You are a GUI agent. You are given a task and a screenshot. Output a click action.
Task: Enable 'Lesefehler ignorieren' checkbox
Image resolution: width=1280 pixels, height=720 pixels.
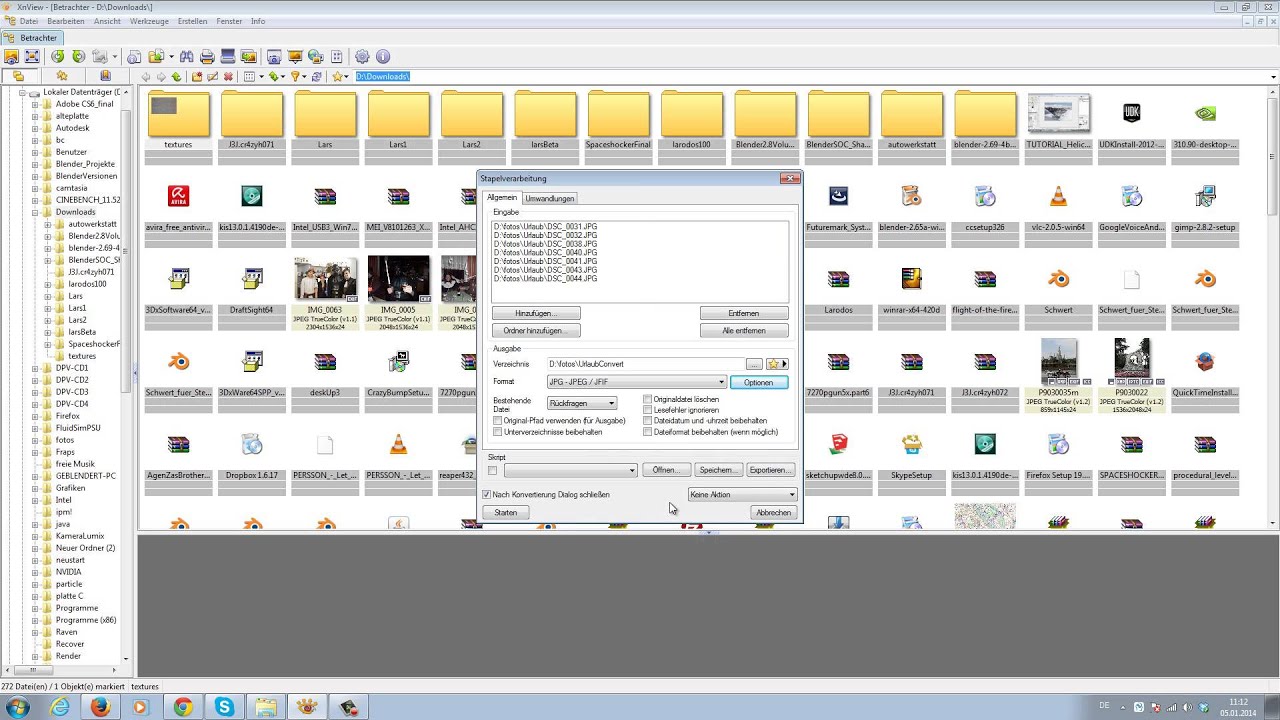(648, 410)
